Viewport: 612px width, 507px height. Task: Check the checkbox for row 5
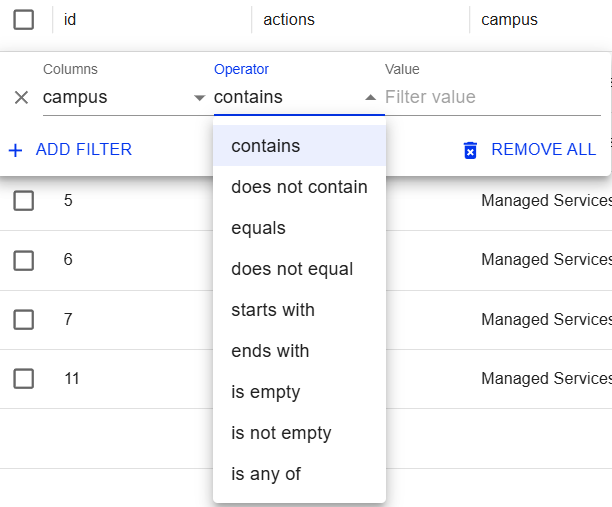(23, 201)
